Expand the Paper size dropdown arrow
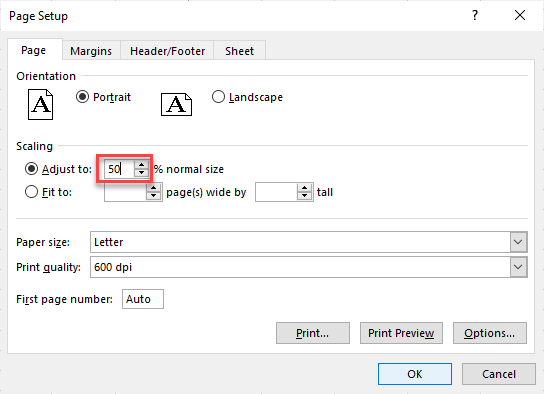 518,242
